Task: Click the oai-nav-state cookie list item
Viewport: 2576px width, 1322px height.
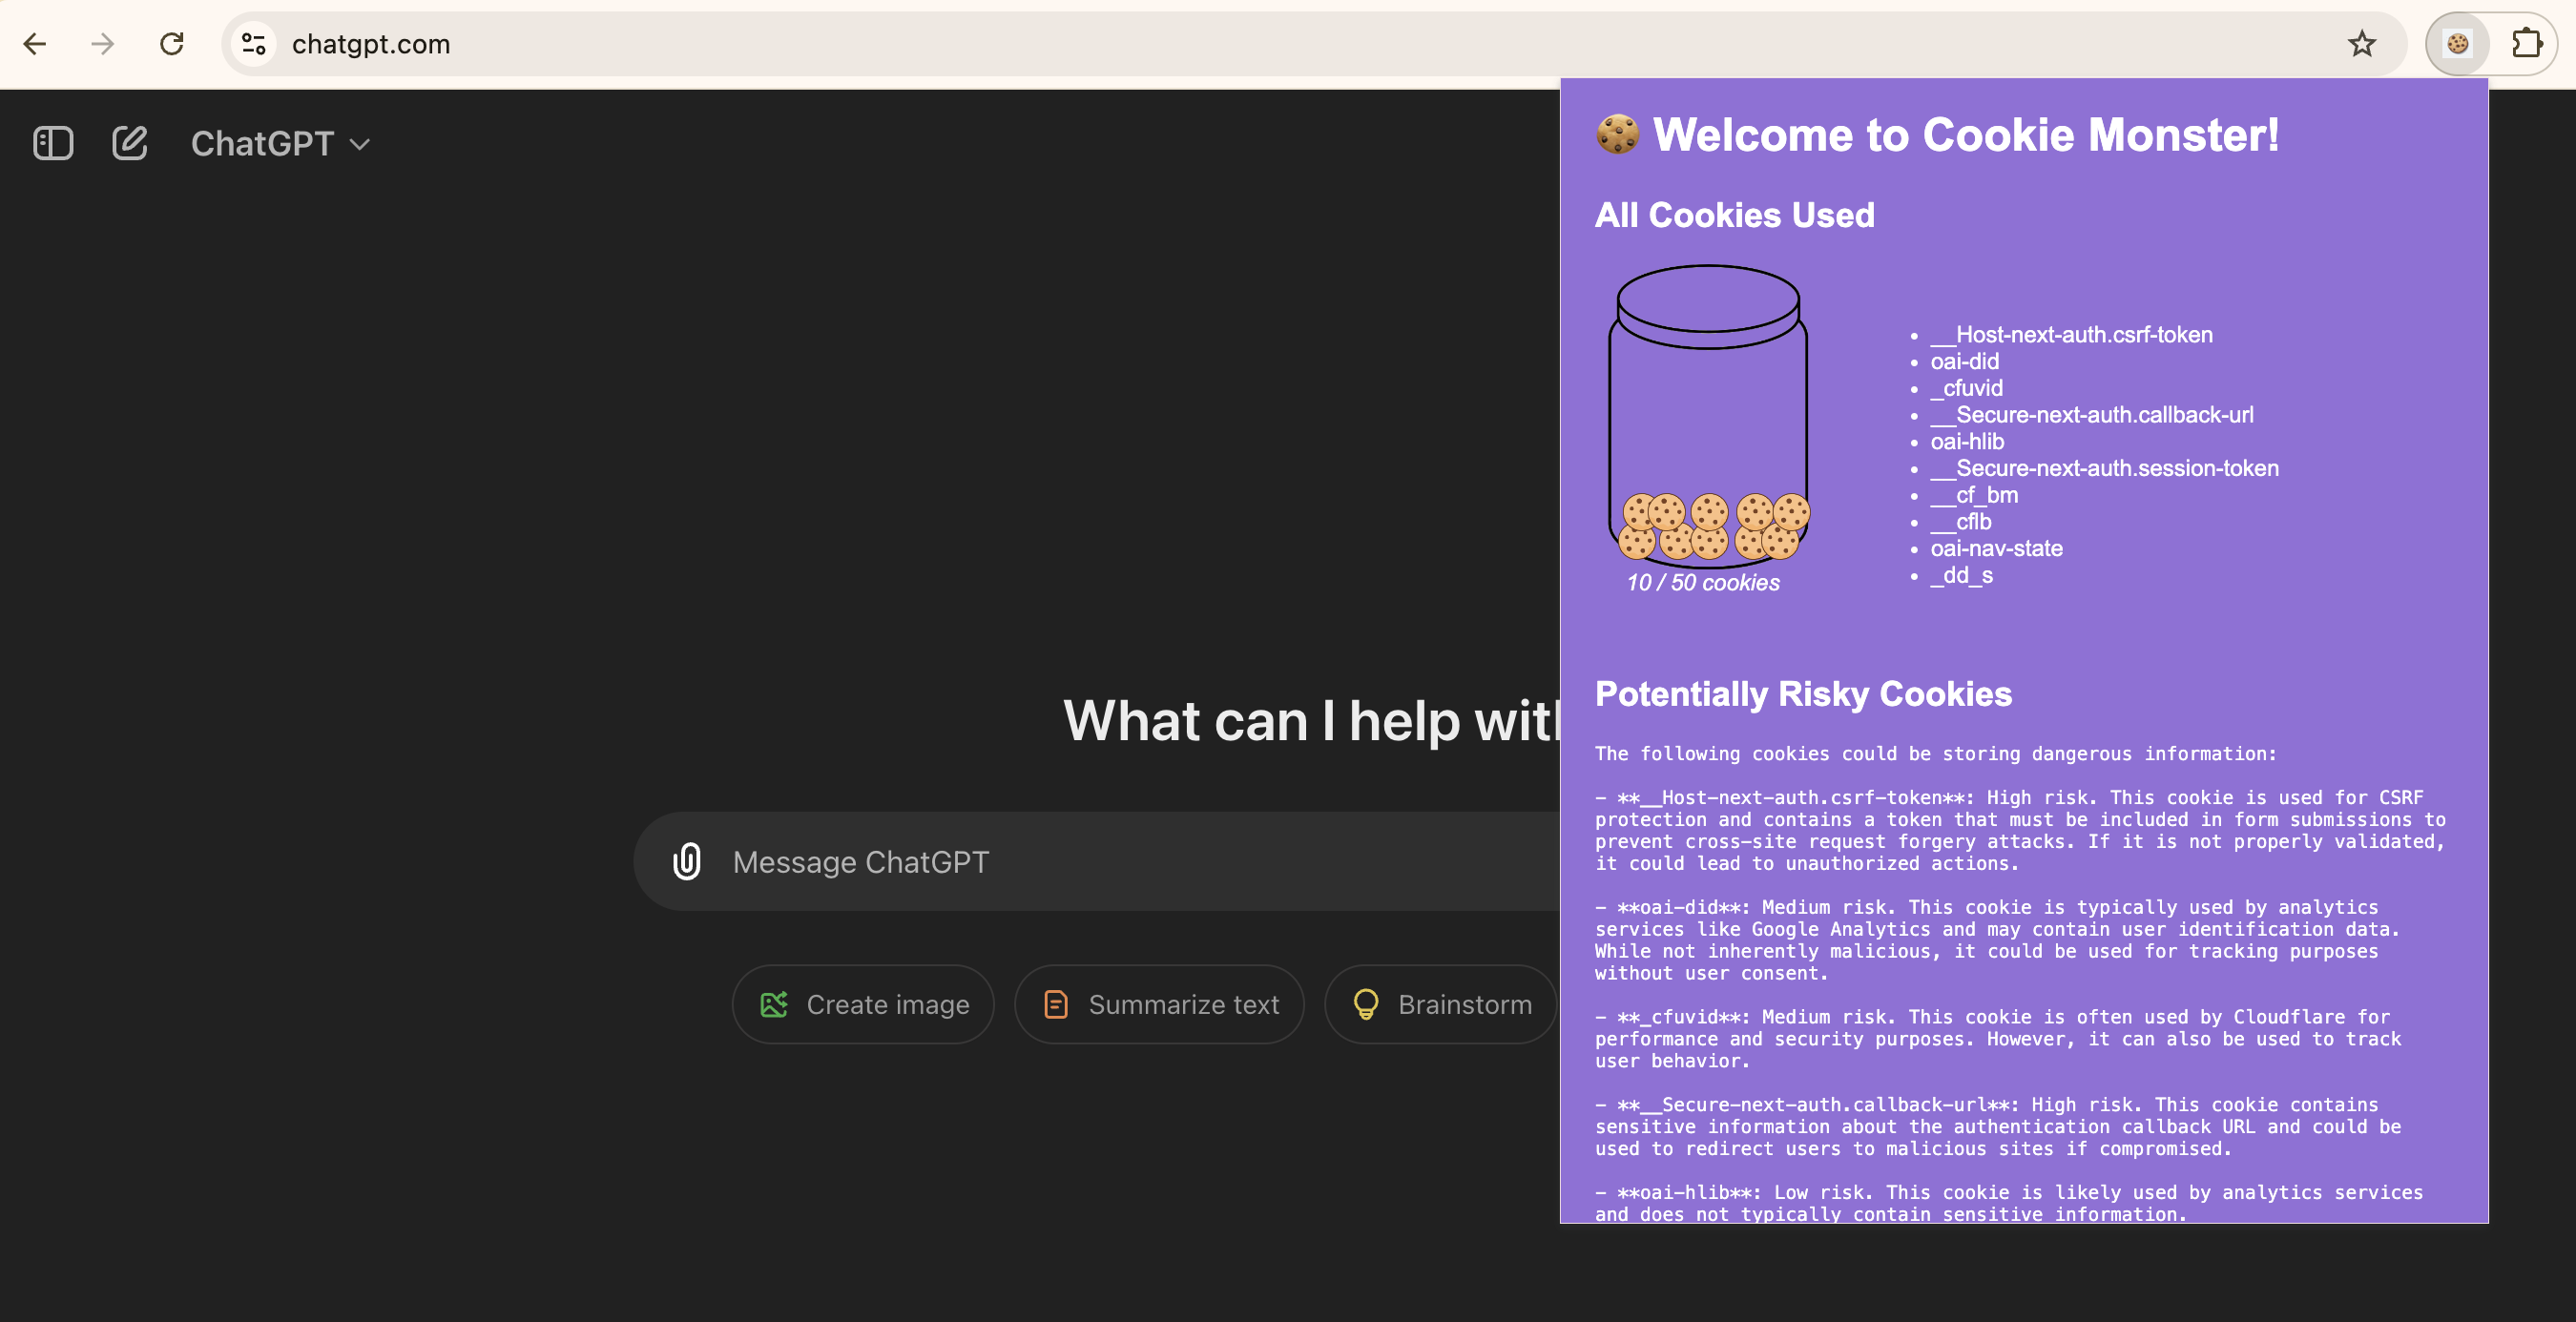Action: point(1996,548)
